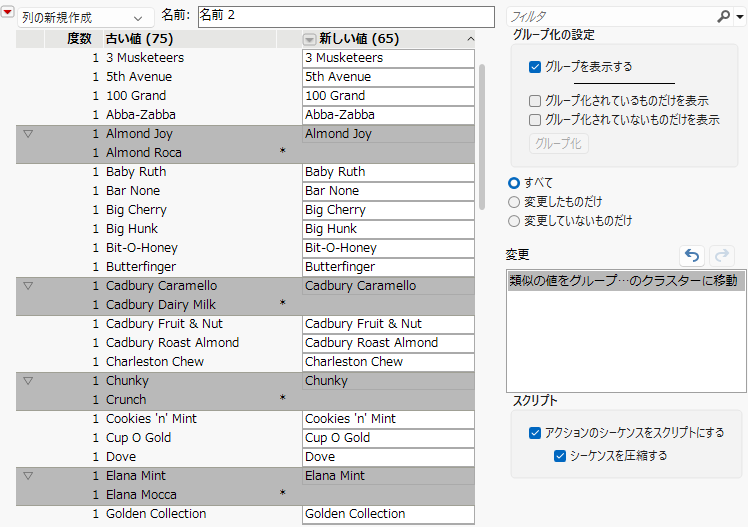
Task: Click the redo arrow button
Action: [722, 256]
